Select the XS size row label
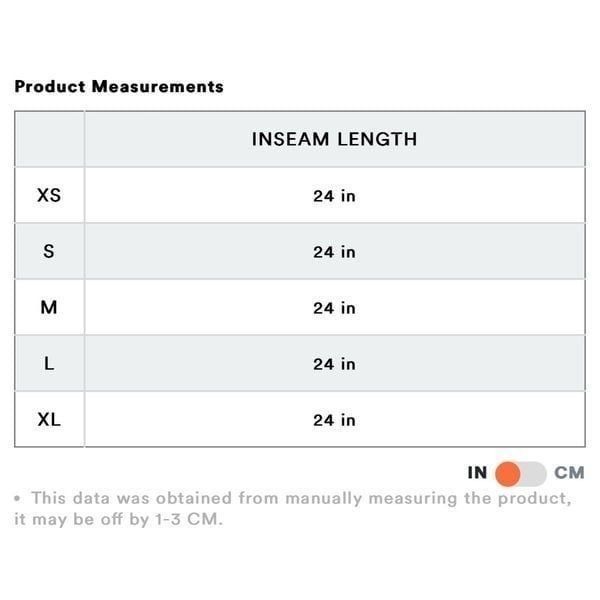The image size is (600, 600). click(x=49, y=195)
